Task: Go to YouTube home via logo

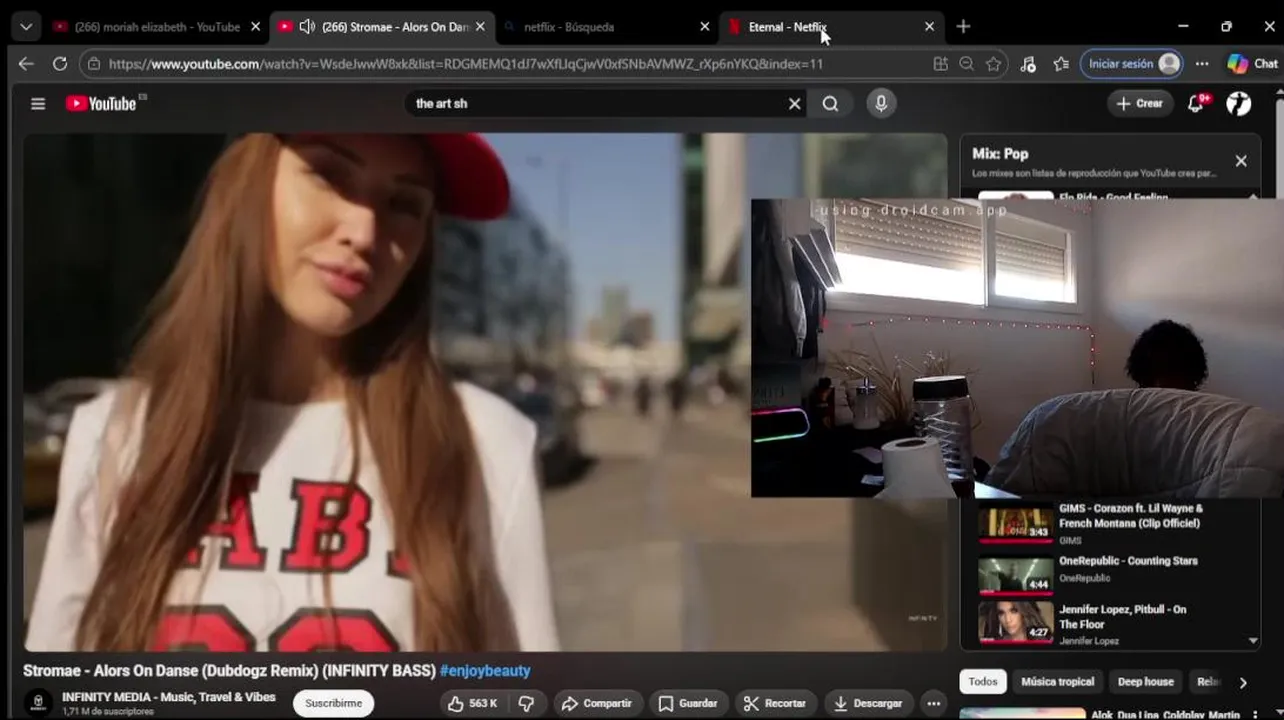Action: (101, 103)
